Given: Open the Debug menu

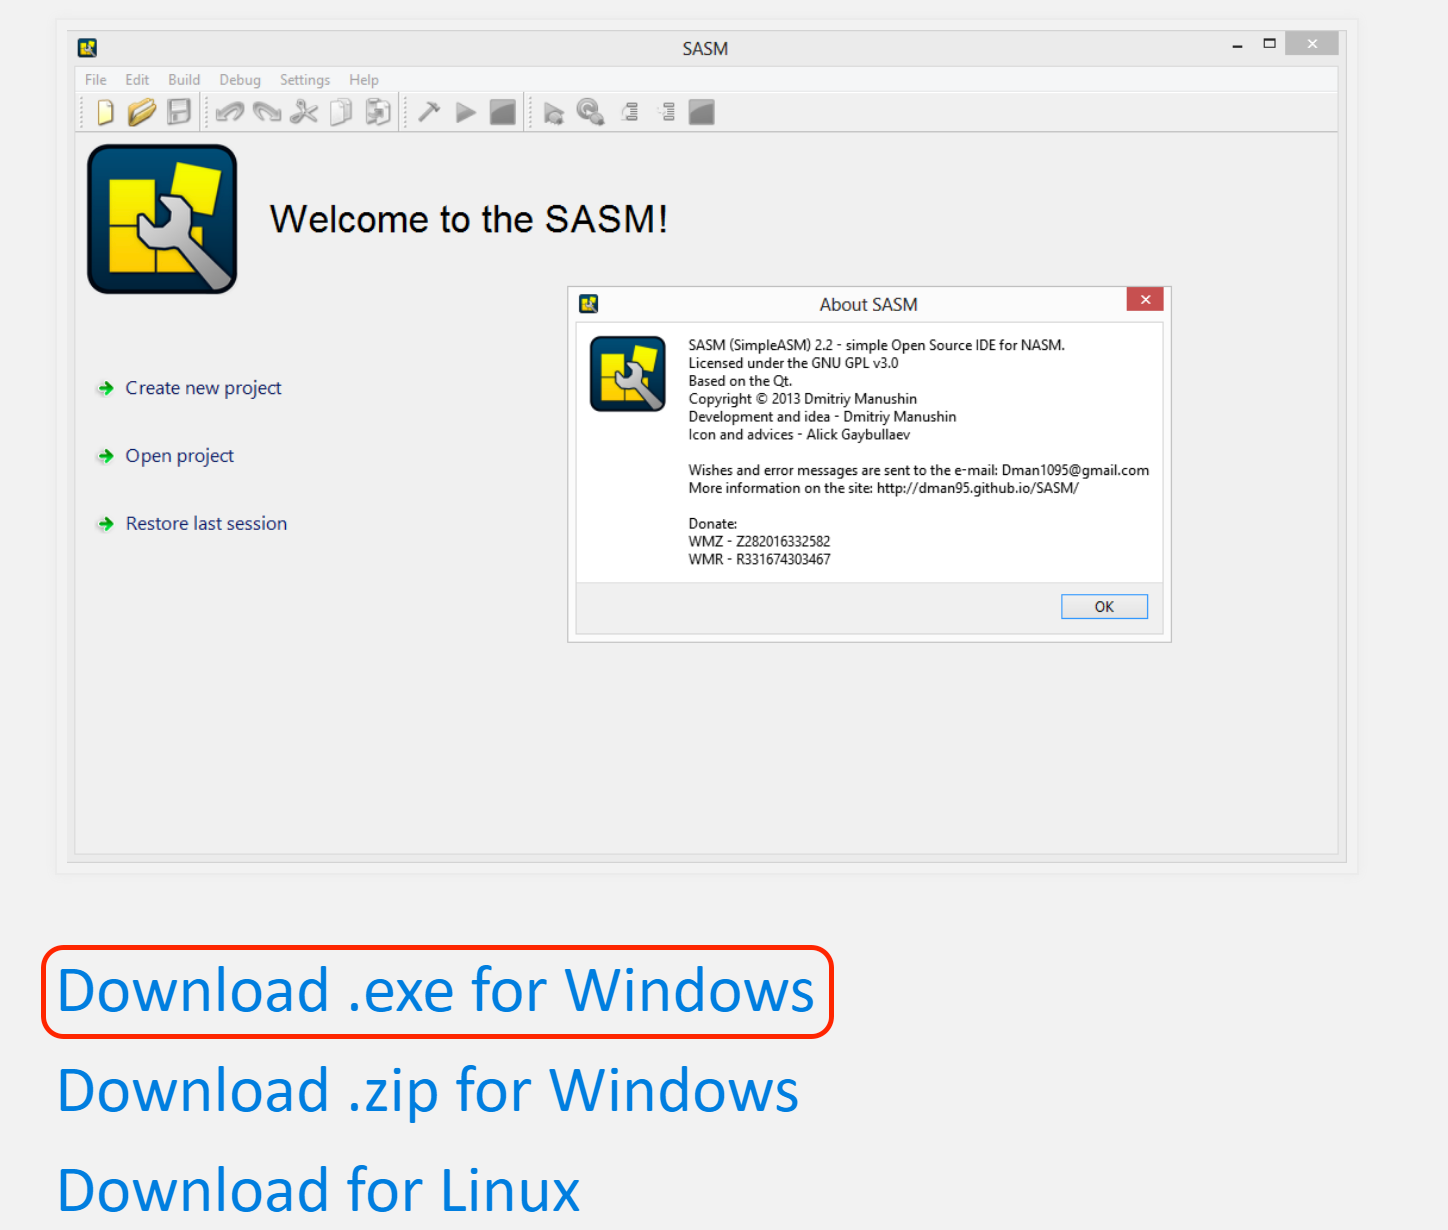Looking at the screenshot, I should (x=240, y=80).
